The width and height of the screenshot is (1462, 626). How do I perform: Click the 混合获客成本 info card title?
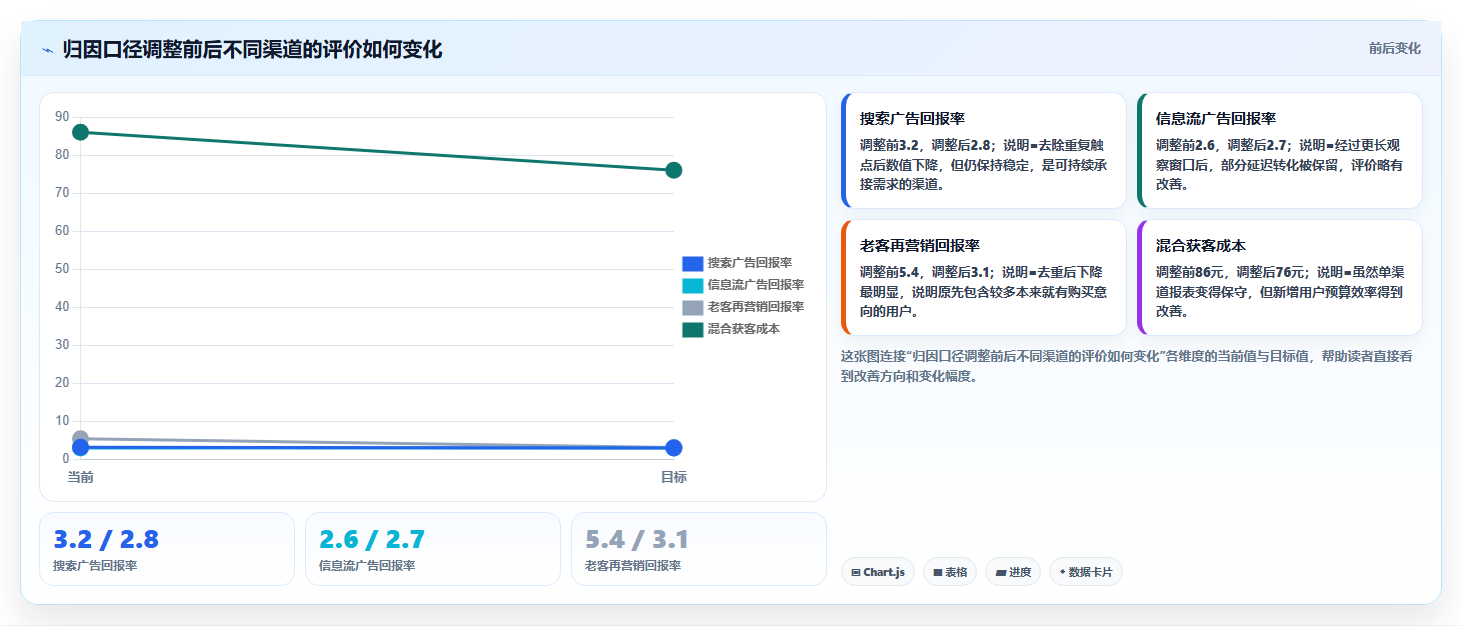click(1201, 245)
